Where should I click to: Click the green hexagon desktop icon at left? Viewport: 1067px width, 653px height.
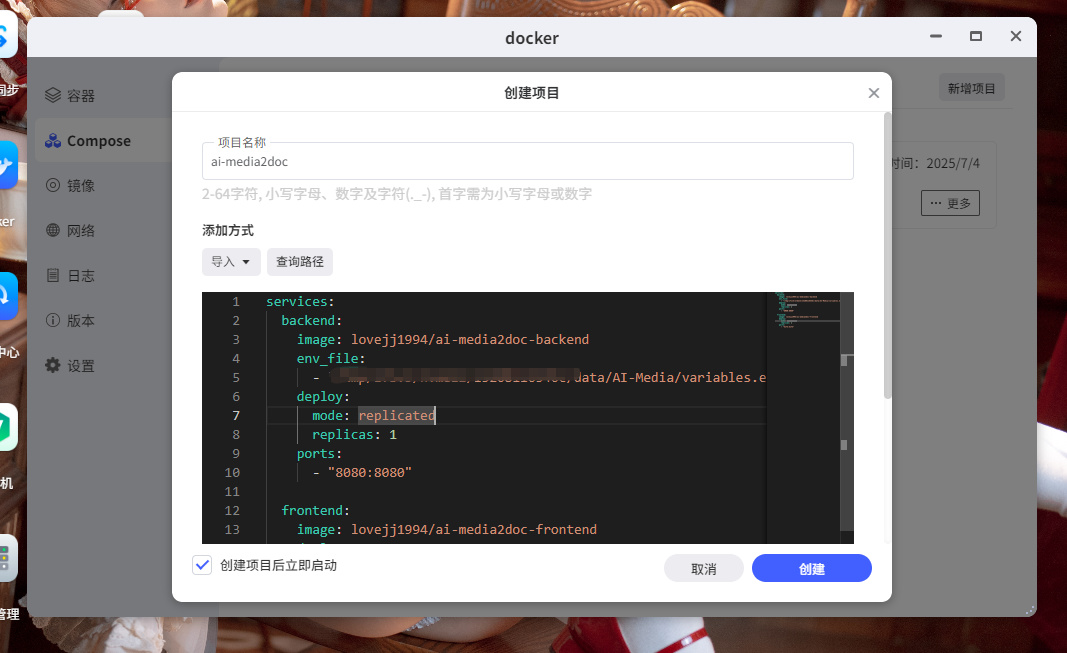(x=7, y=427)
